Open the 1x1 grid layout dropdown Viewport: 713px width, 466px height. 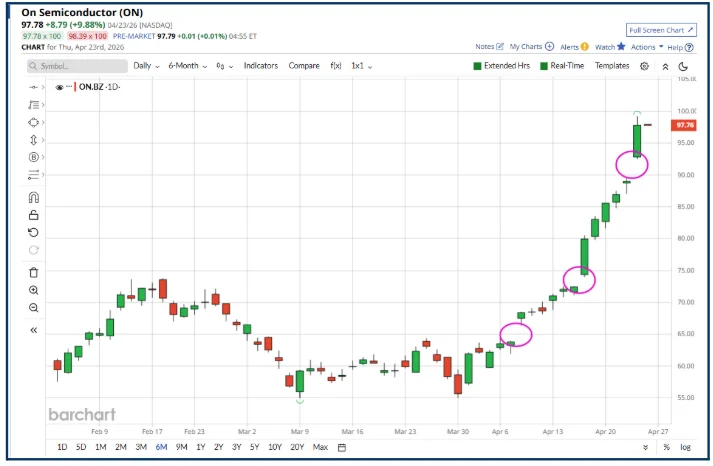click(x=362, y=66)
